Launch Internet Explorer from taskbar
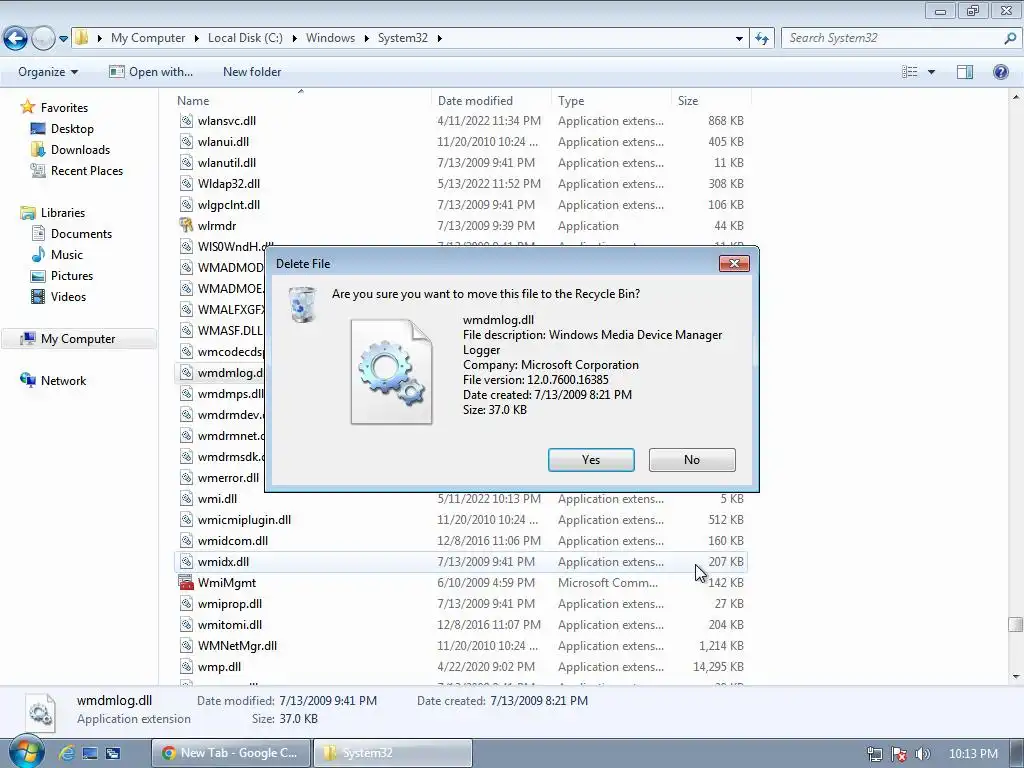 [x=67, y=753]
